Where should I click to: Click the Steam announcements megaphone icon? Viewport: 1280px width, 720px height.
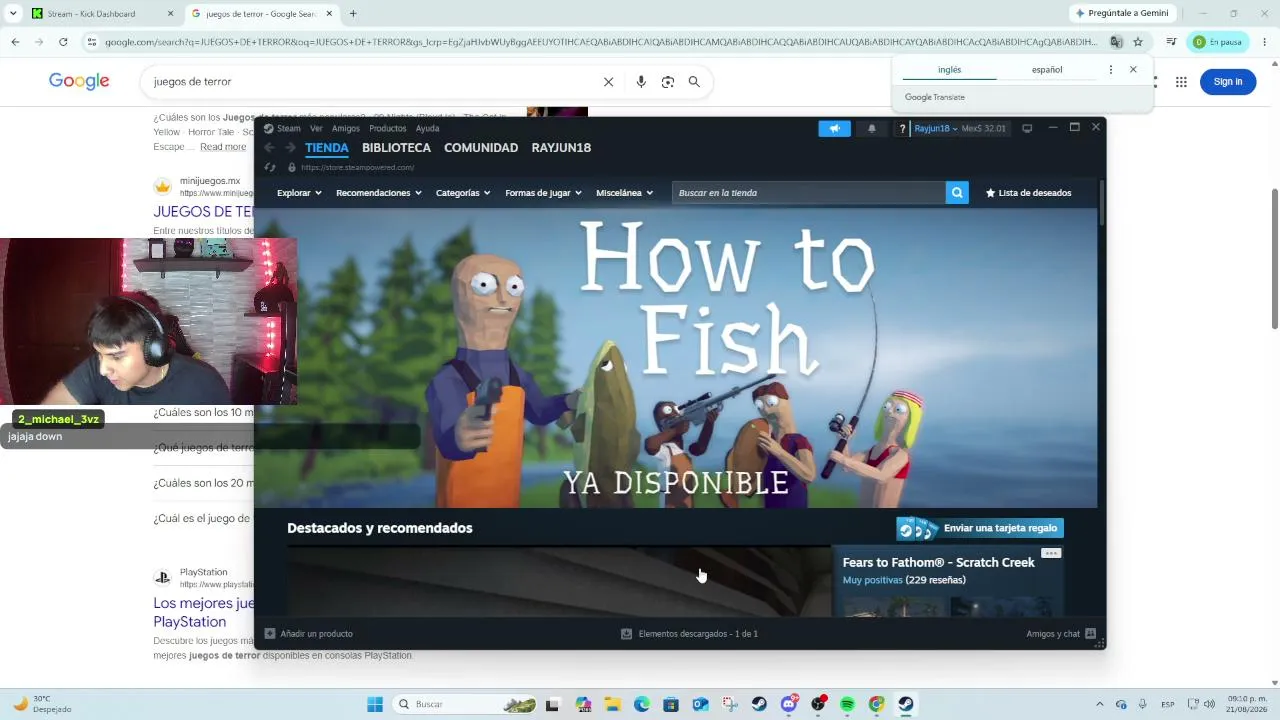[x=834, y=128]
